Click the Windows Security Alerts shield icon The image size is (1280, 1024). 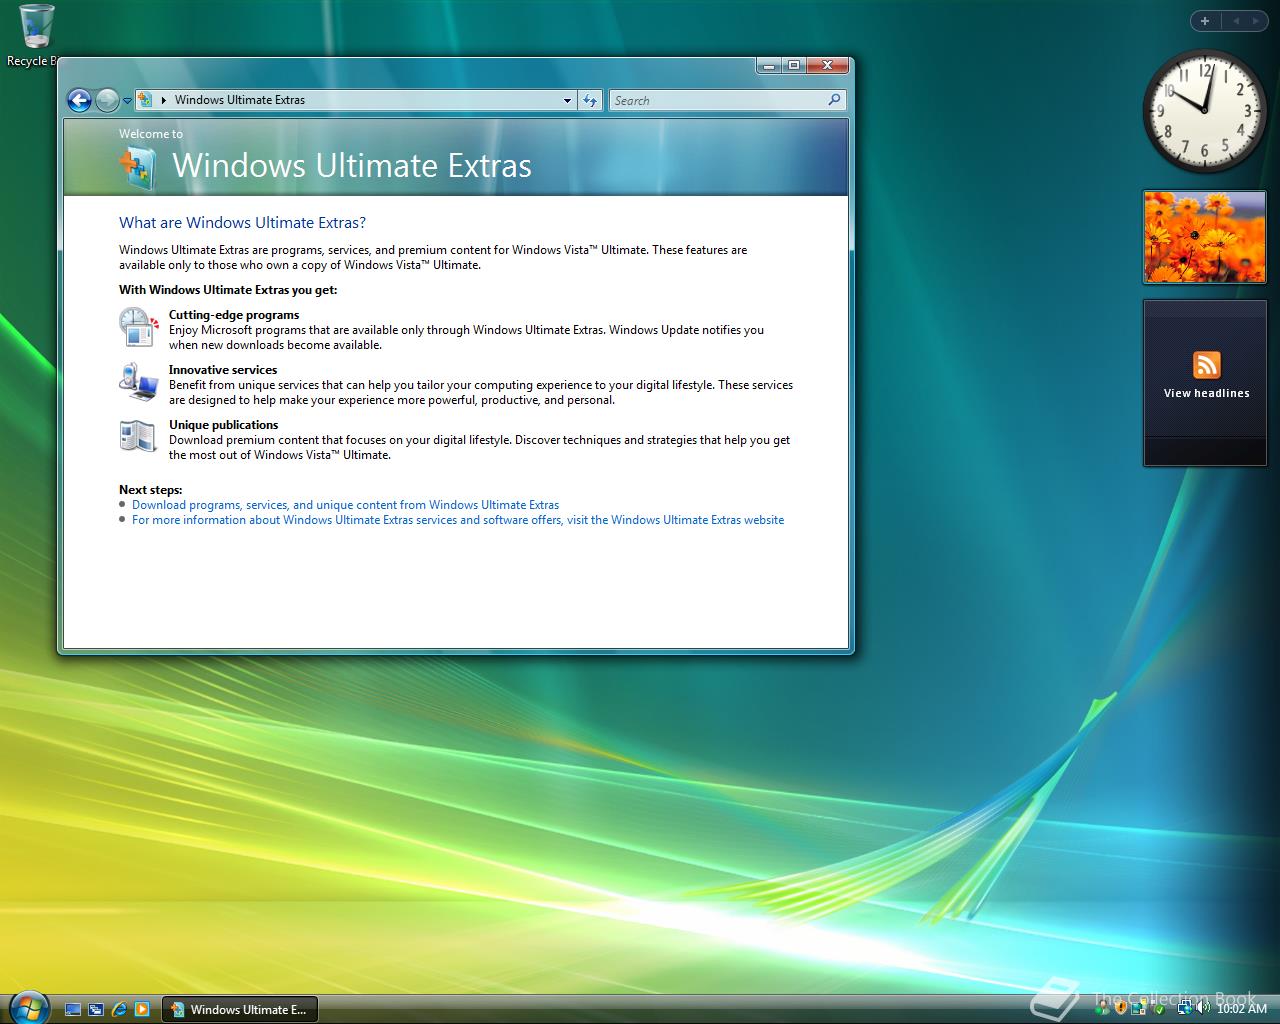(1121, 1009)
